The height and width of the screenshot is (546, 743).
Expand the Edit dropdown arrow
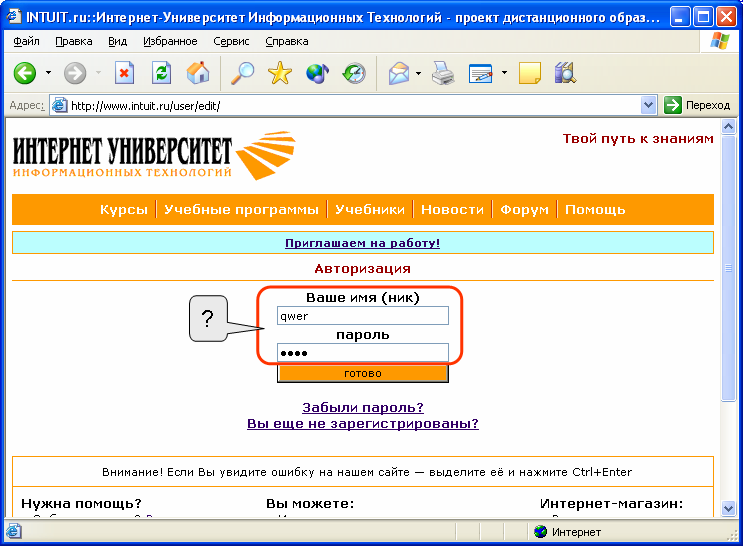pos(504,73)
